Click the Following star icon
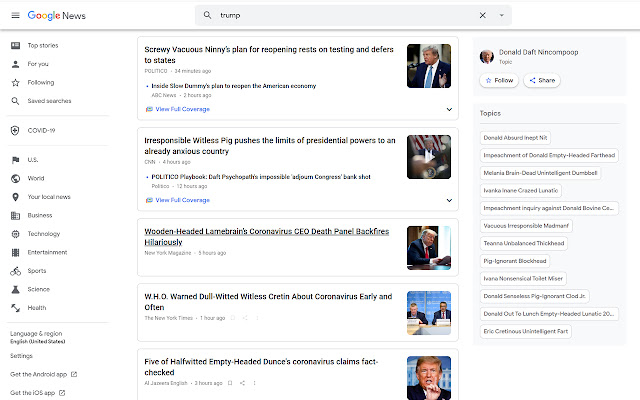This screenshot has width=640, height=400. tap(16, 82)
